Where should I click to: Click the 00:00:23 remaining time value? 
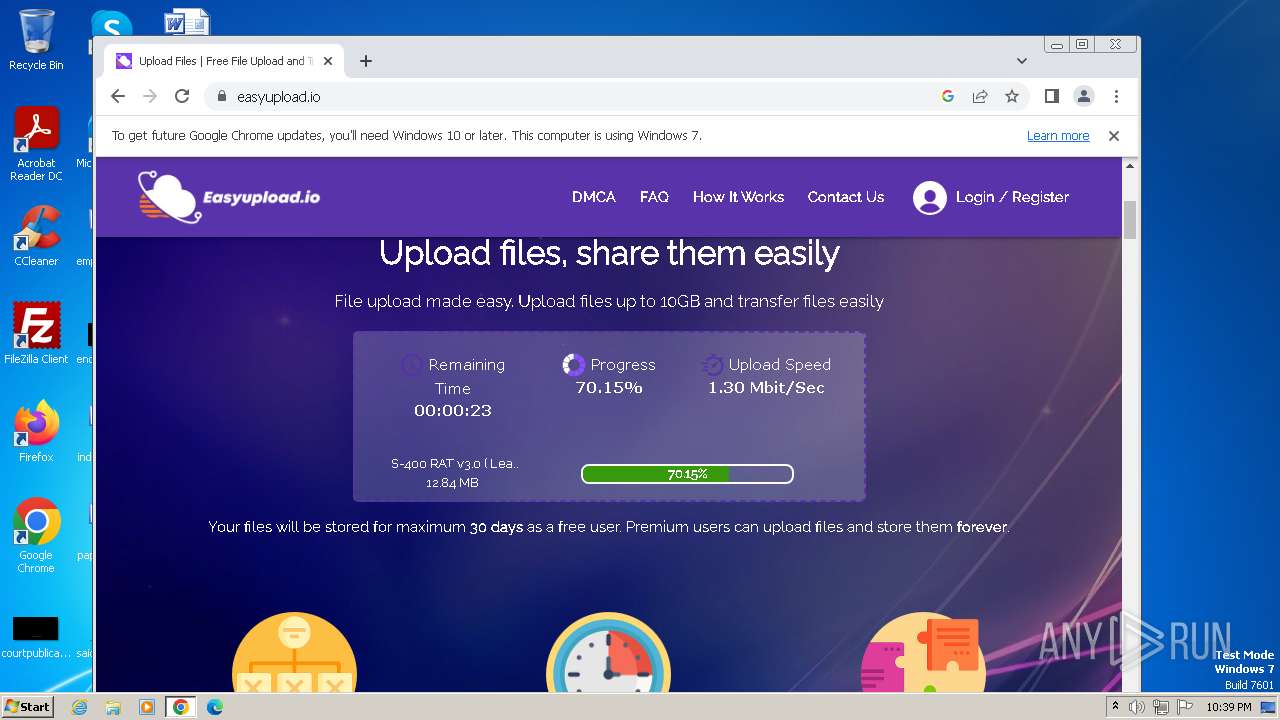pos(453,411)
